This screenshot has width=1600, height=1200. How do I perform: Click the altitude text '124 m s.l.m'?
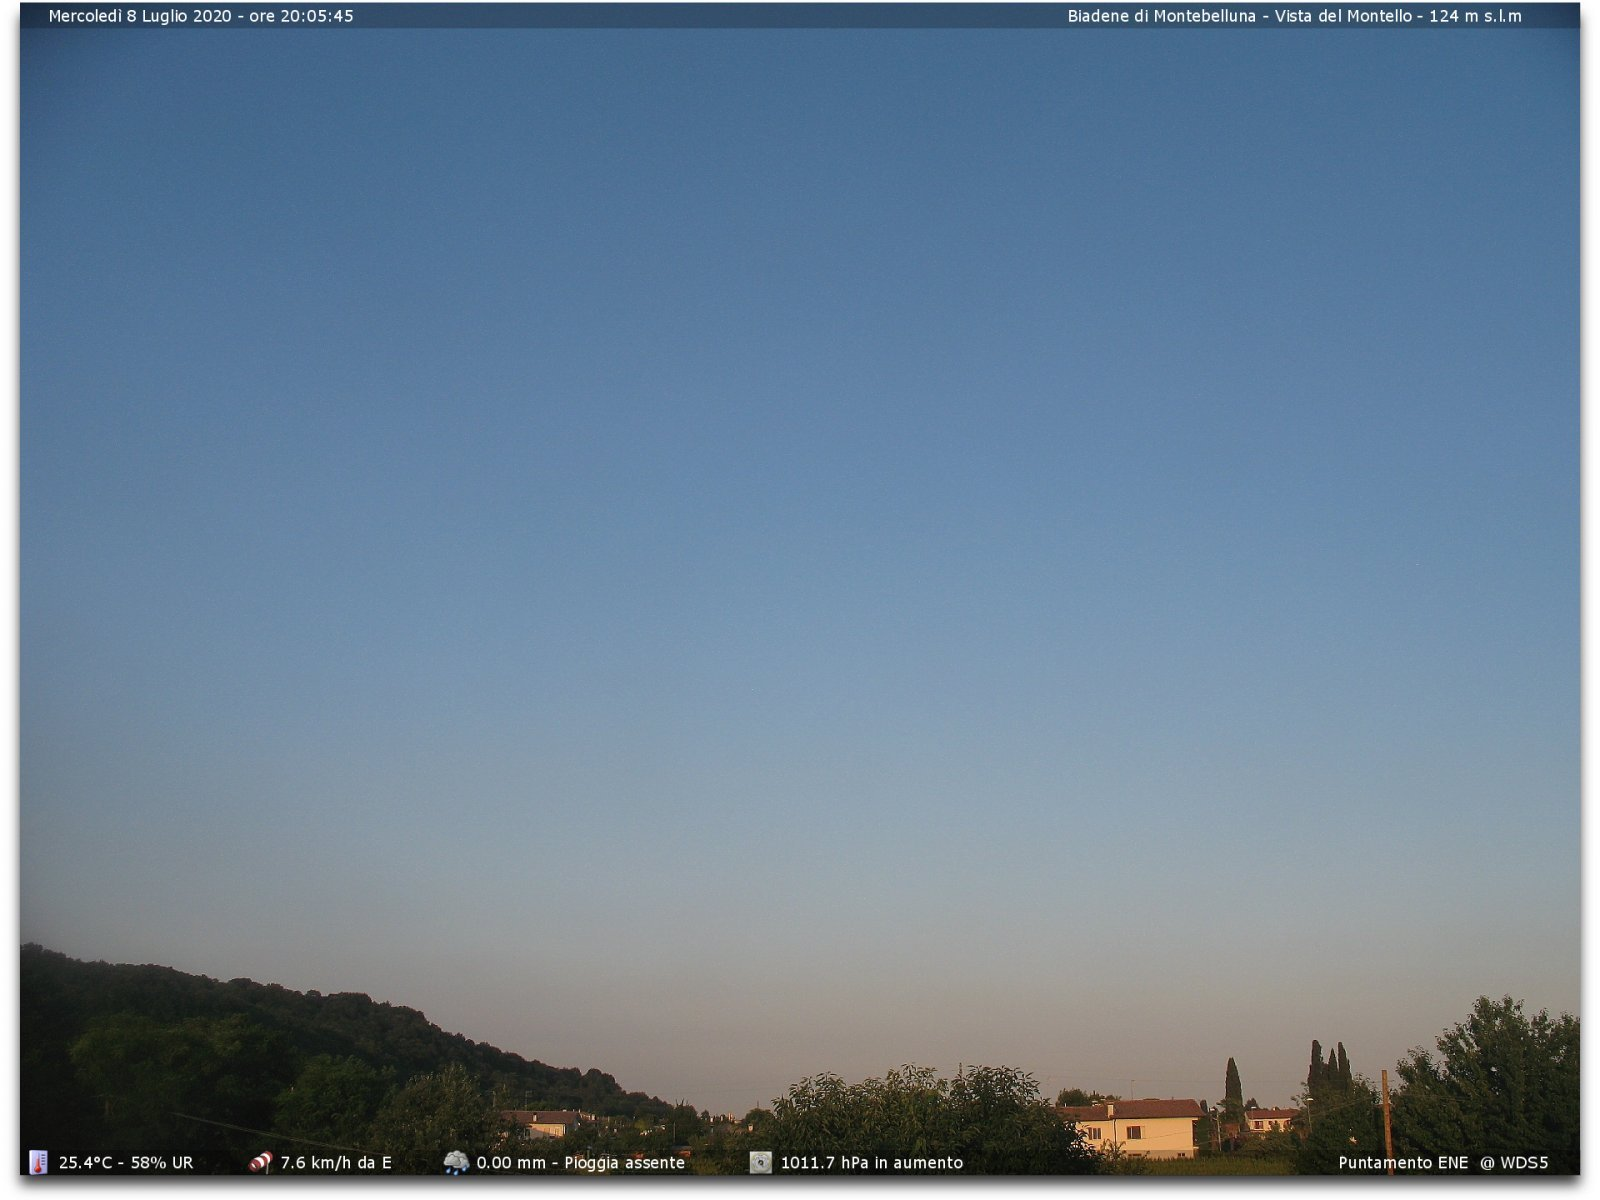[x=1475, y=16]
